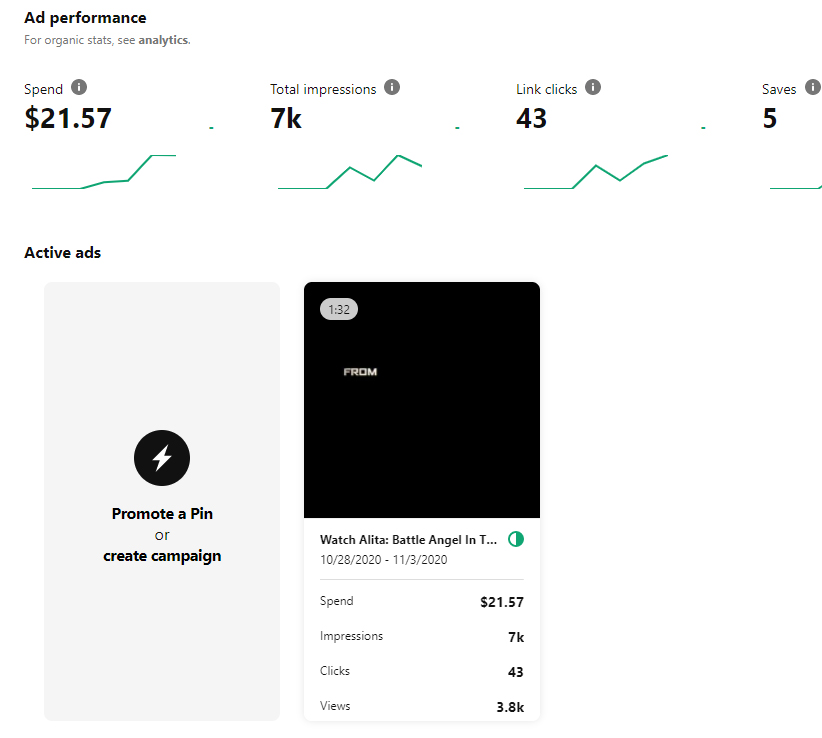Click the create campaign link
Image resolution: width=822 pixels, height=738 pixels.
(162, 556)
